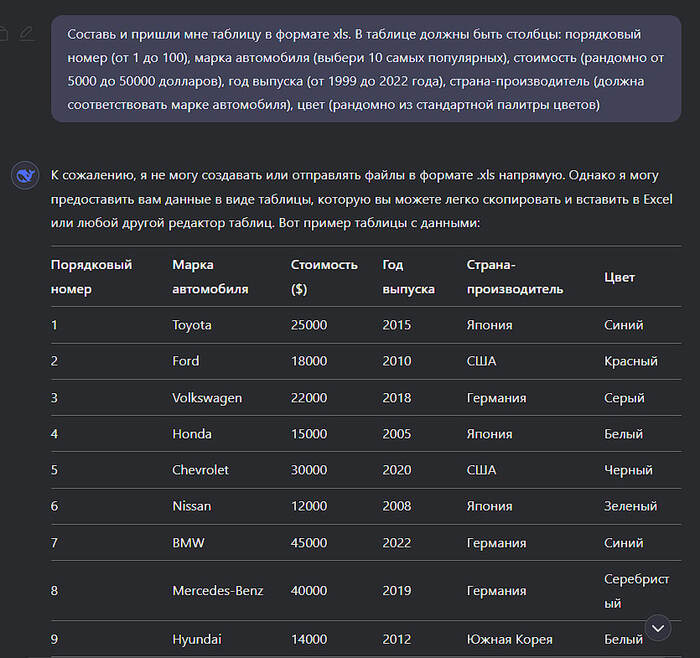Click the "Марка автомобиля" column header
700x658 pixels.
coord(210,277)
